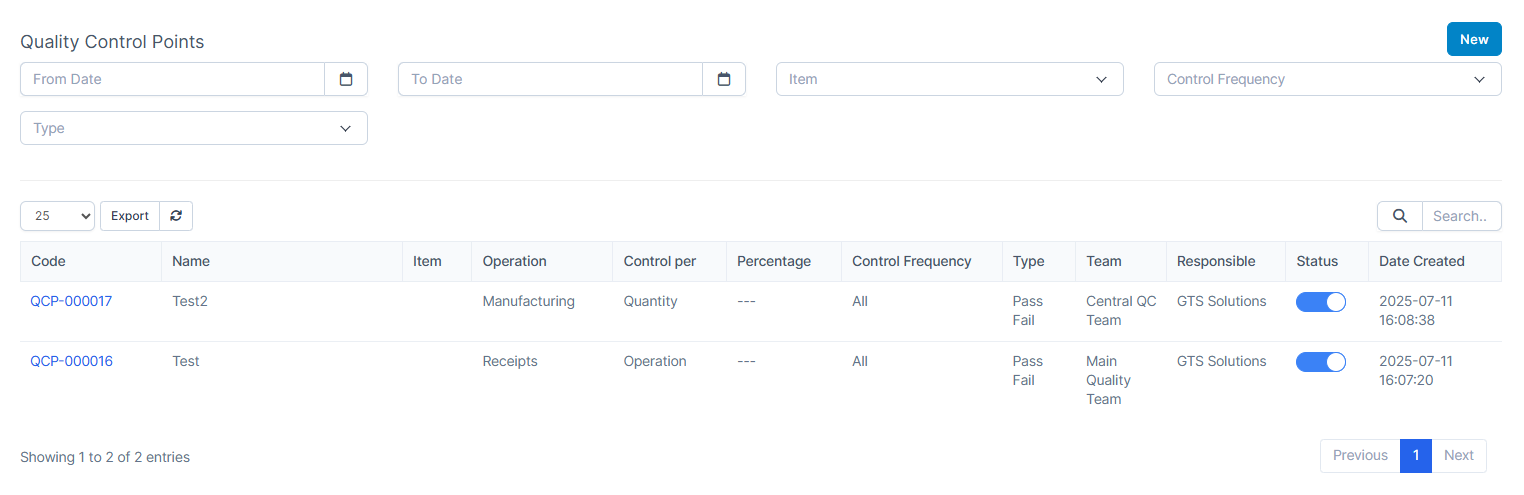Sort by the Code column header
The height and width of the screenshot is (495, 1524).
coord(48,261)
